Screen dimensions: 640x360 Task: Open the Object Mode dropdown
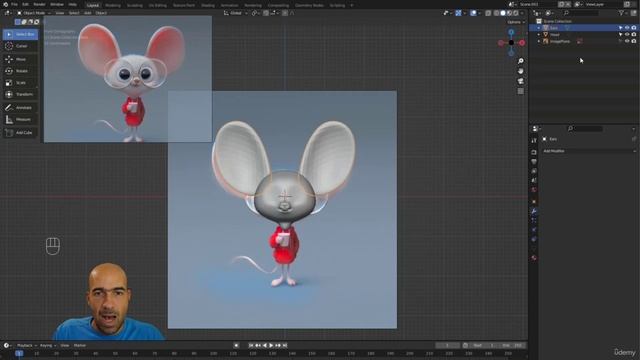point(34,13)
